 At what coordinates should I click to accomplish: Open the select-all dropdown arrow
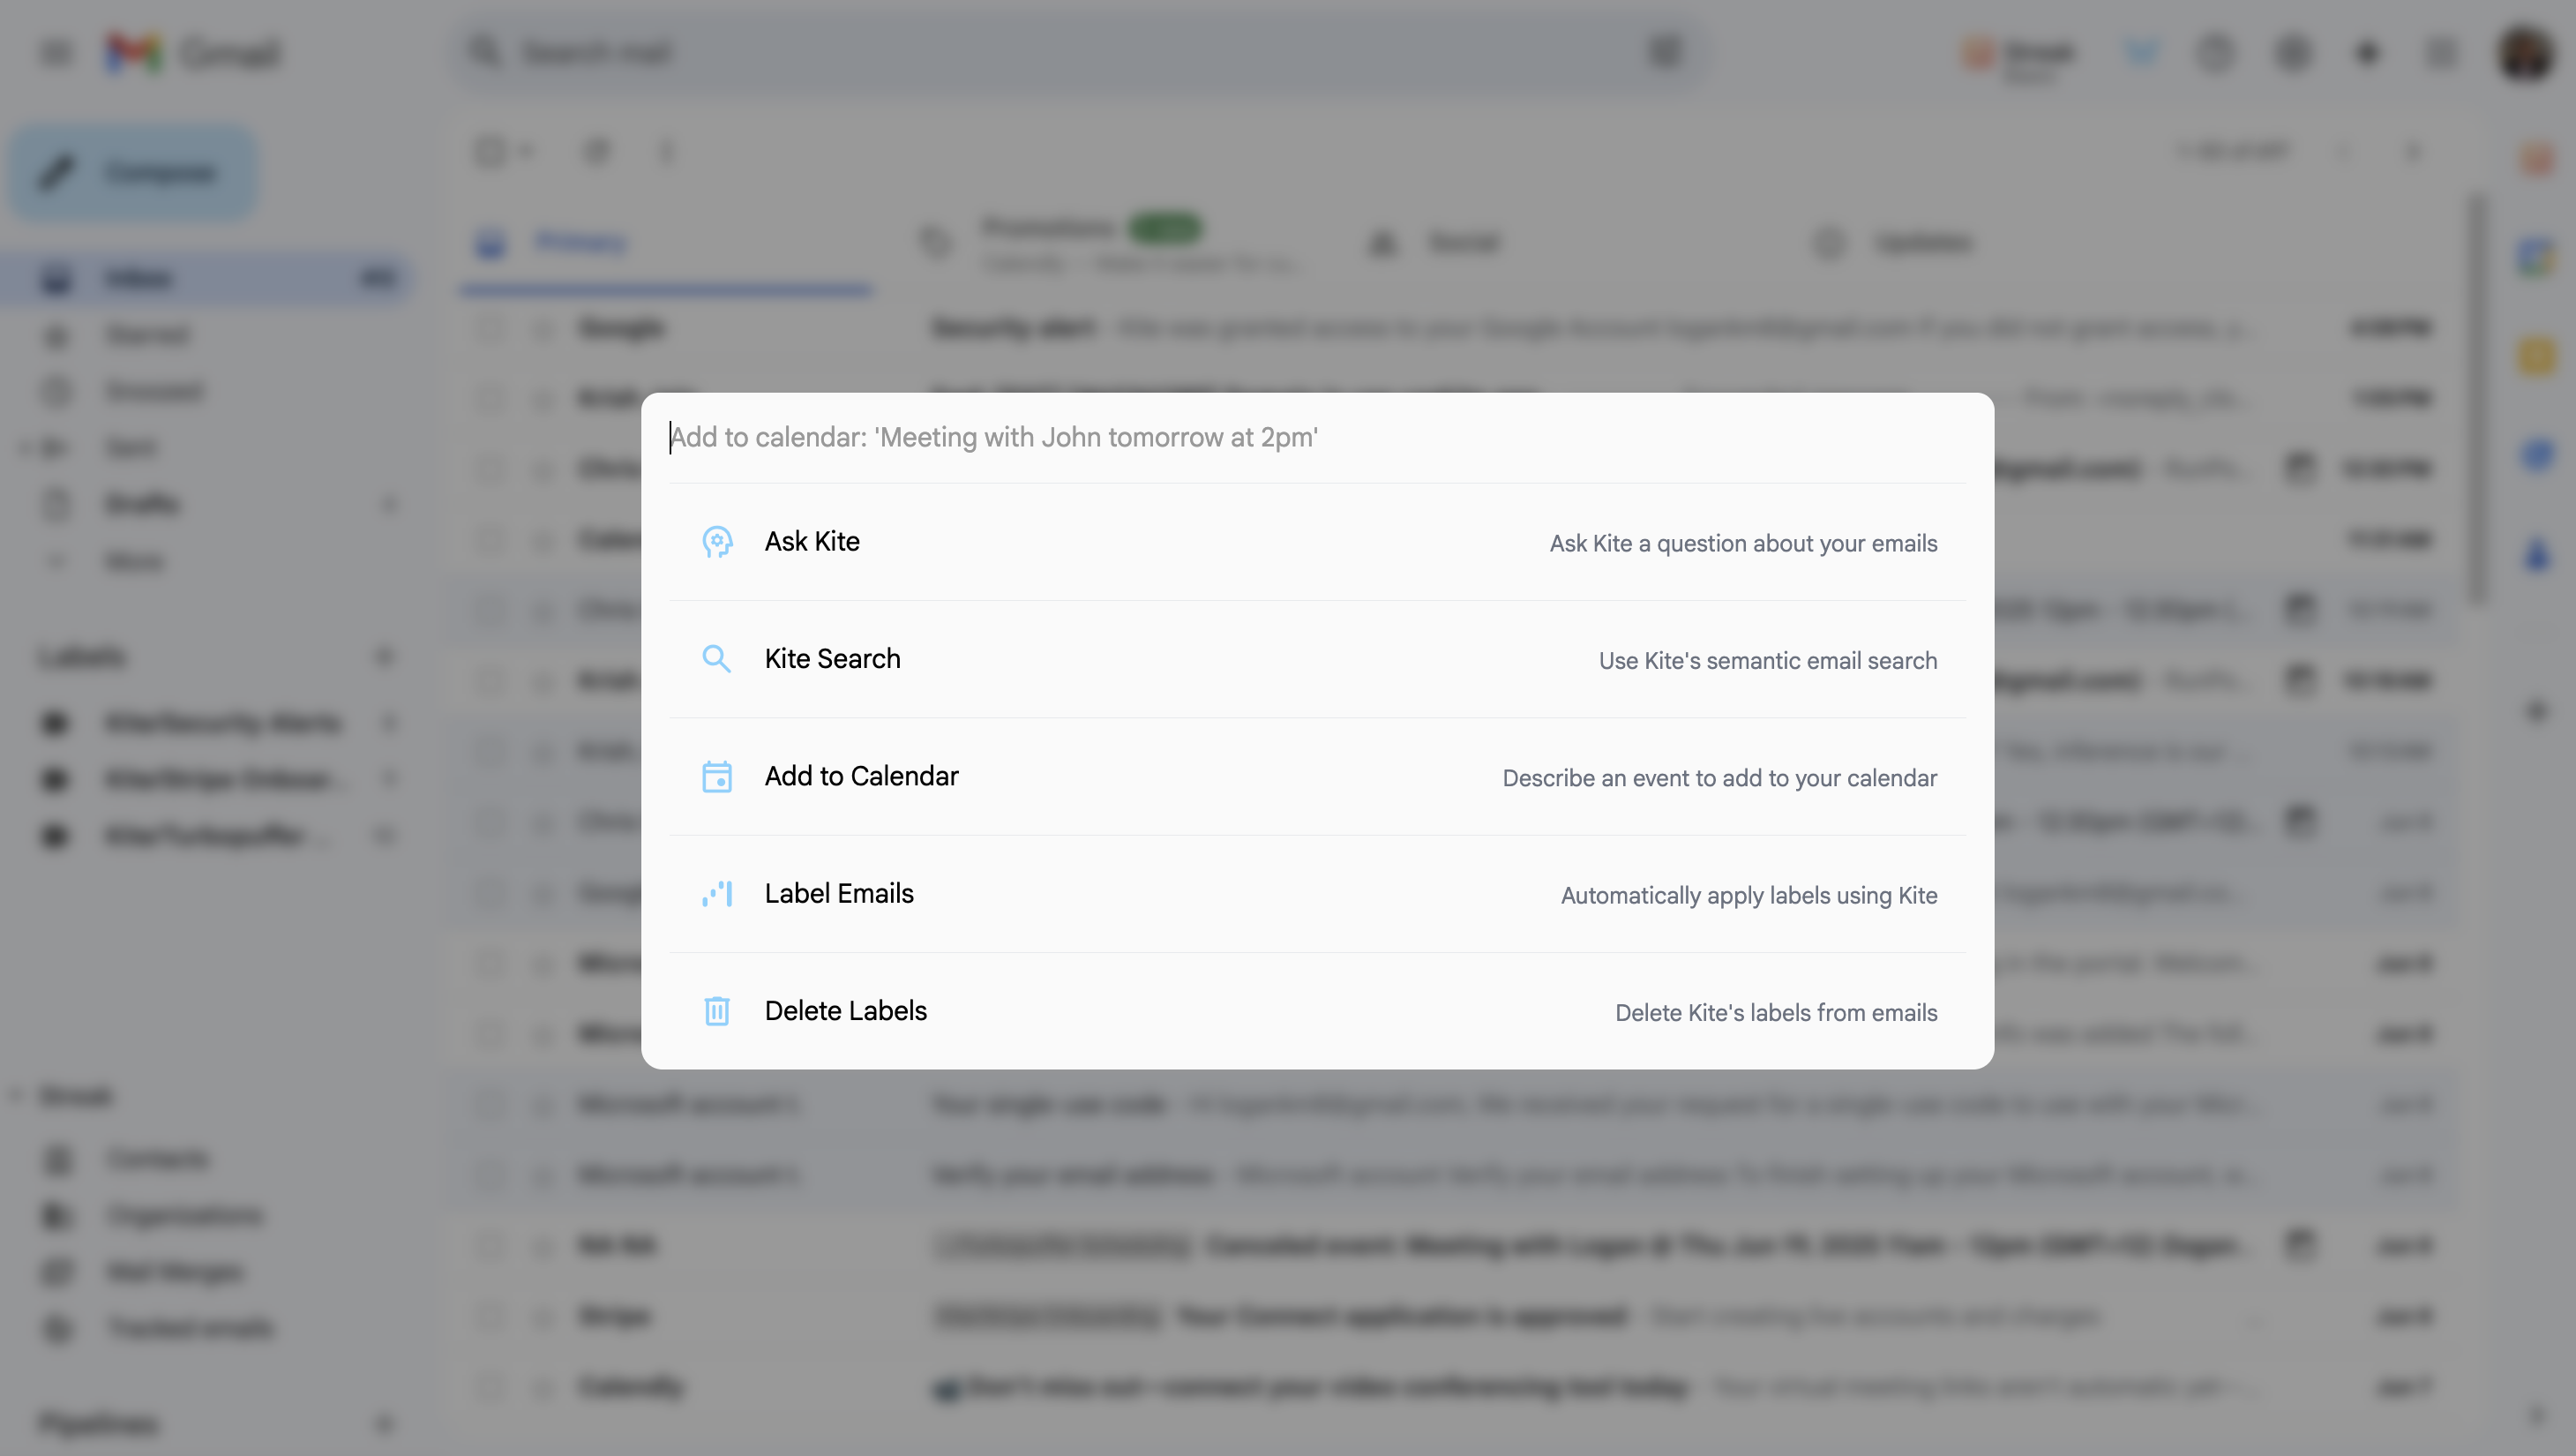pyautogui.click(x=527, y=152)
